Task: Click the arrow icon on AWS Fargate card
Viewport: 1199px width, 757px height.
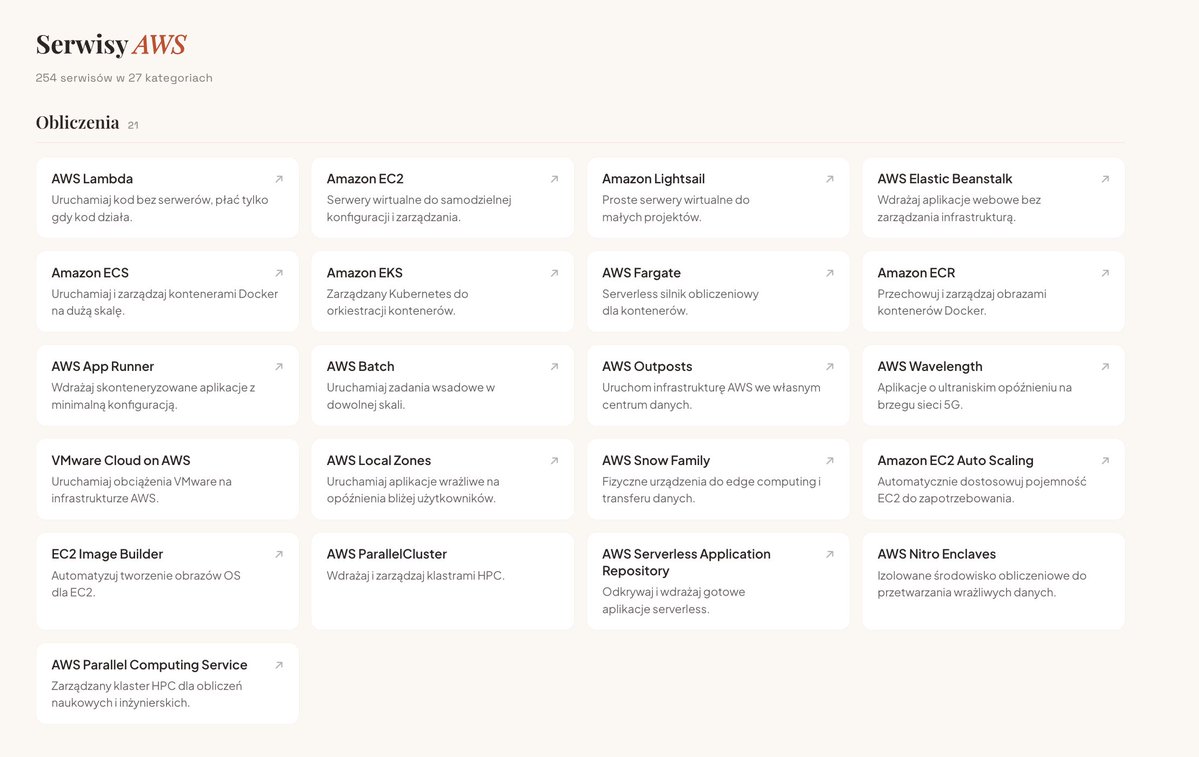Action: click(830, 273)
